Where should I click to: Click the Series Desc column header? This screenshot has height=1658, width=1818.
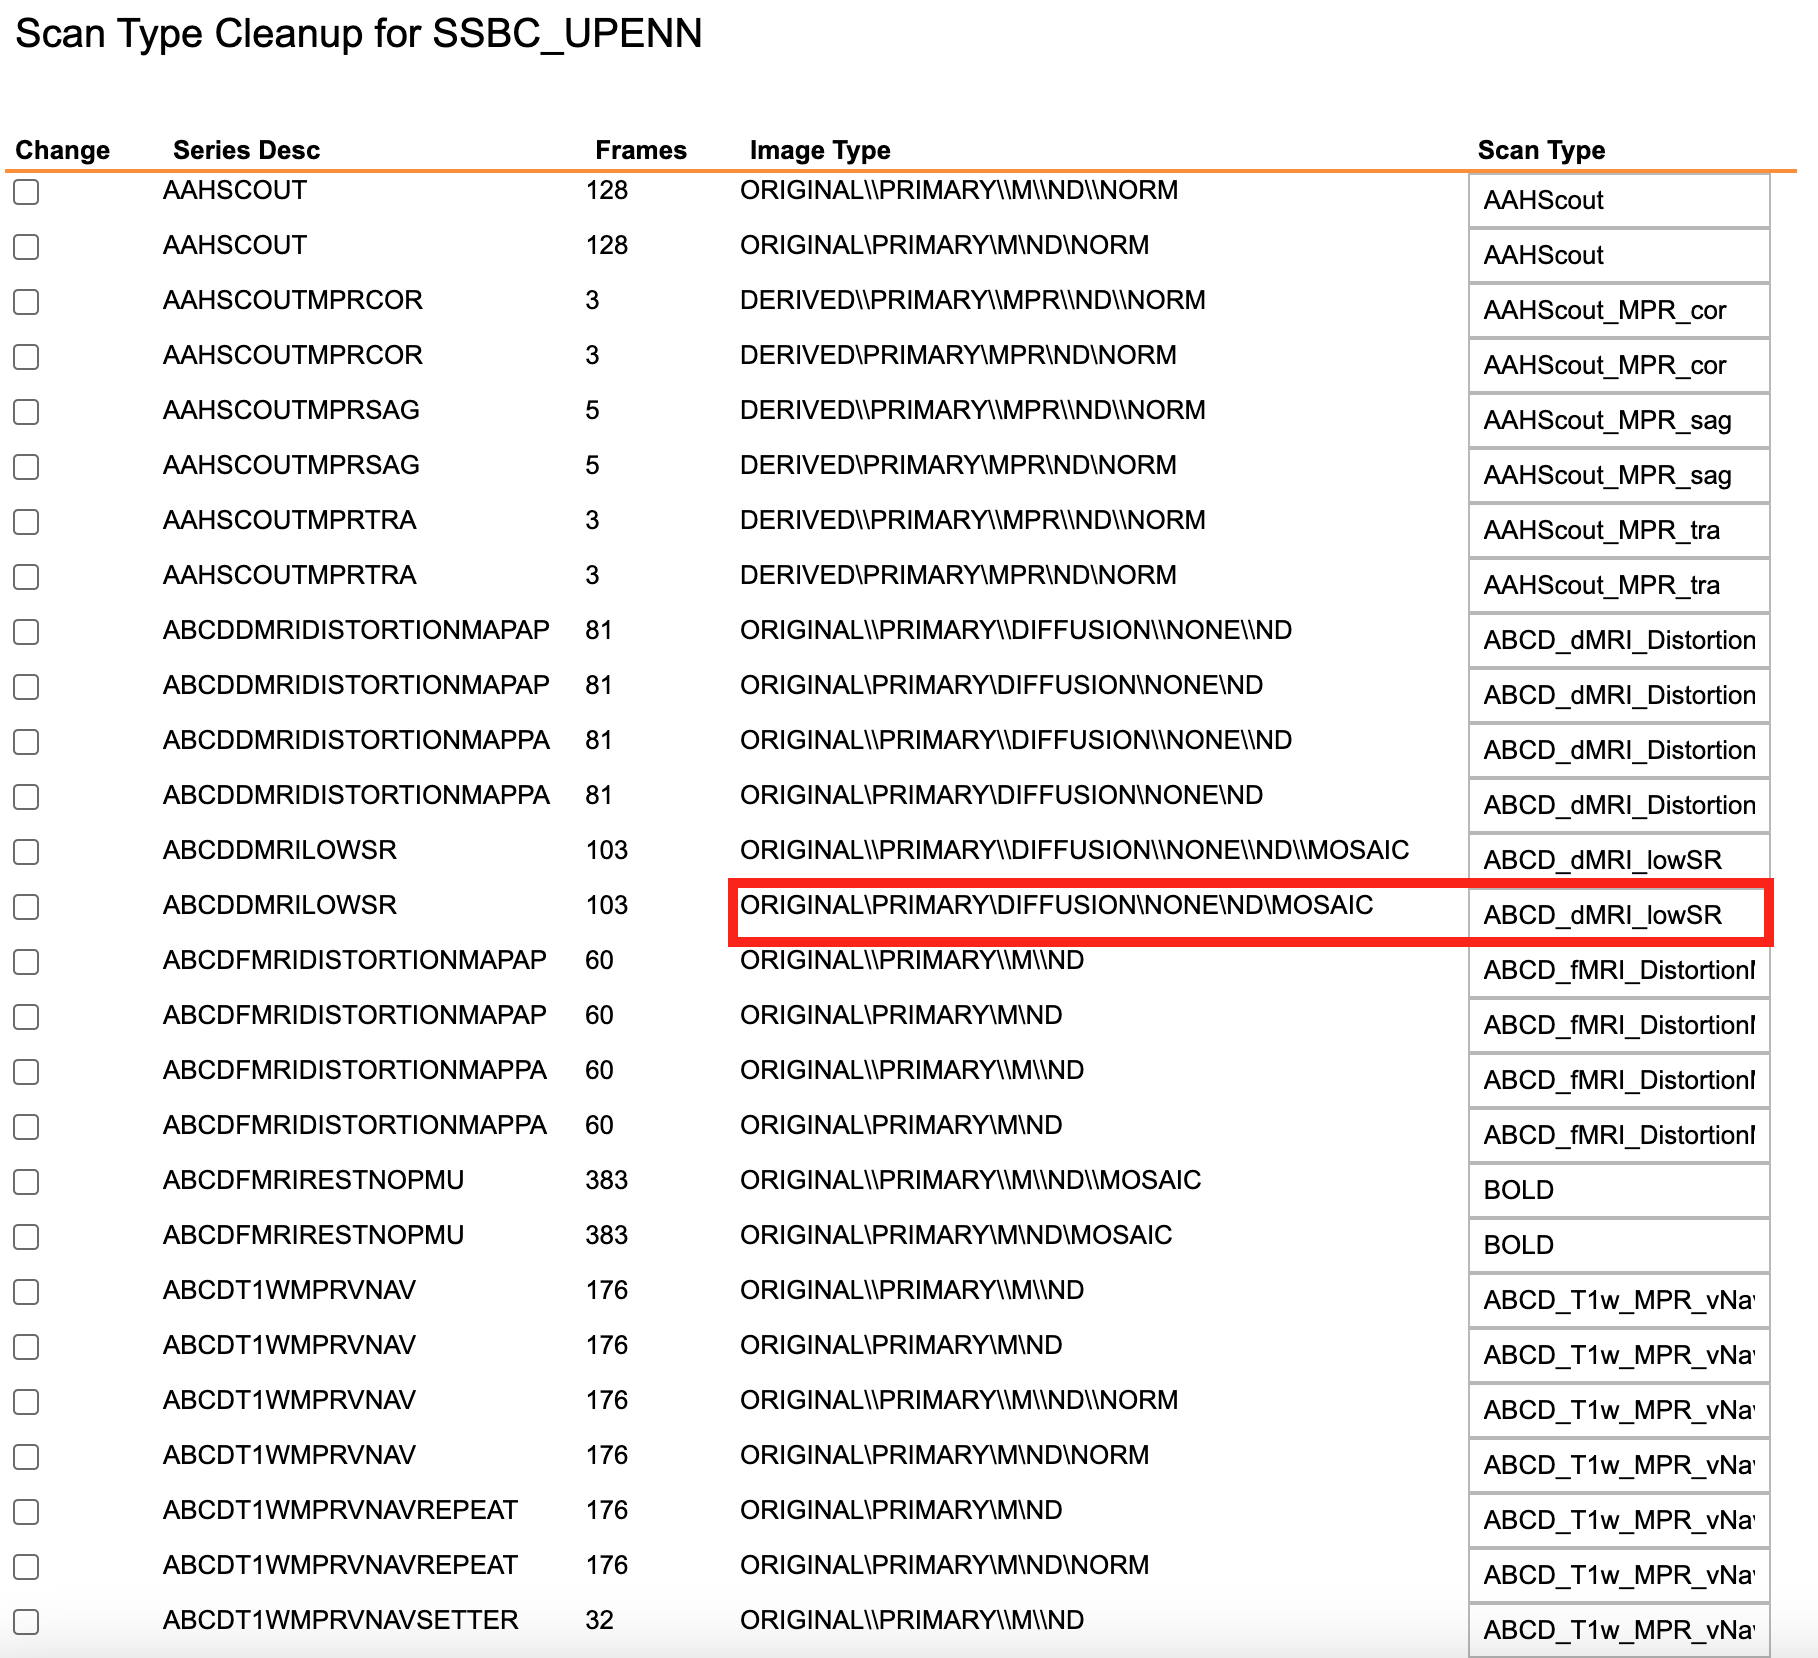coord(246,150)
